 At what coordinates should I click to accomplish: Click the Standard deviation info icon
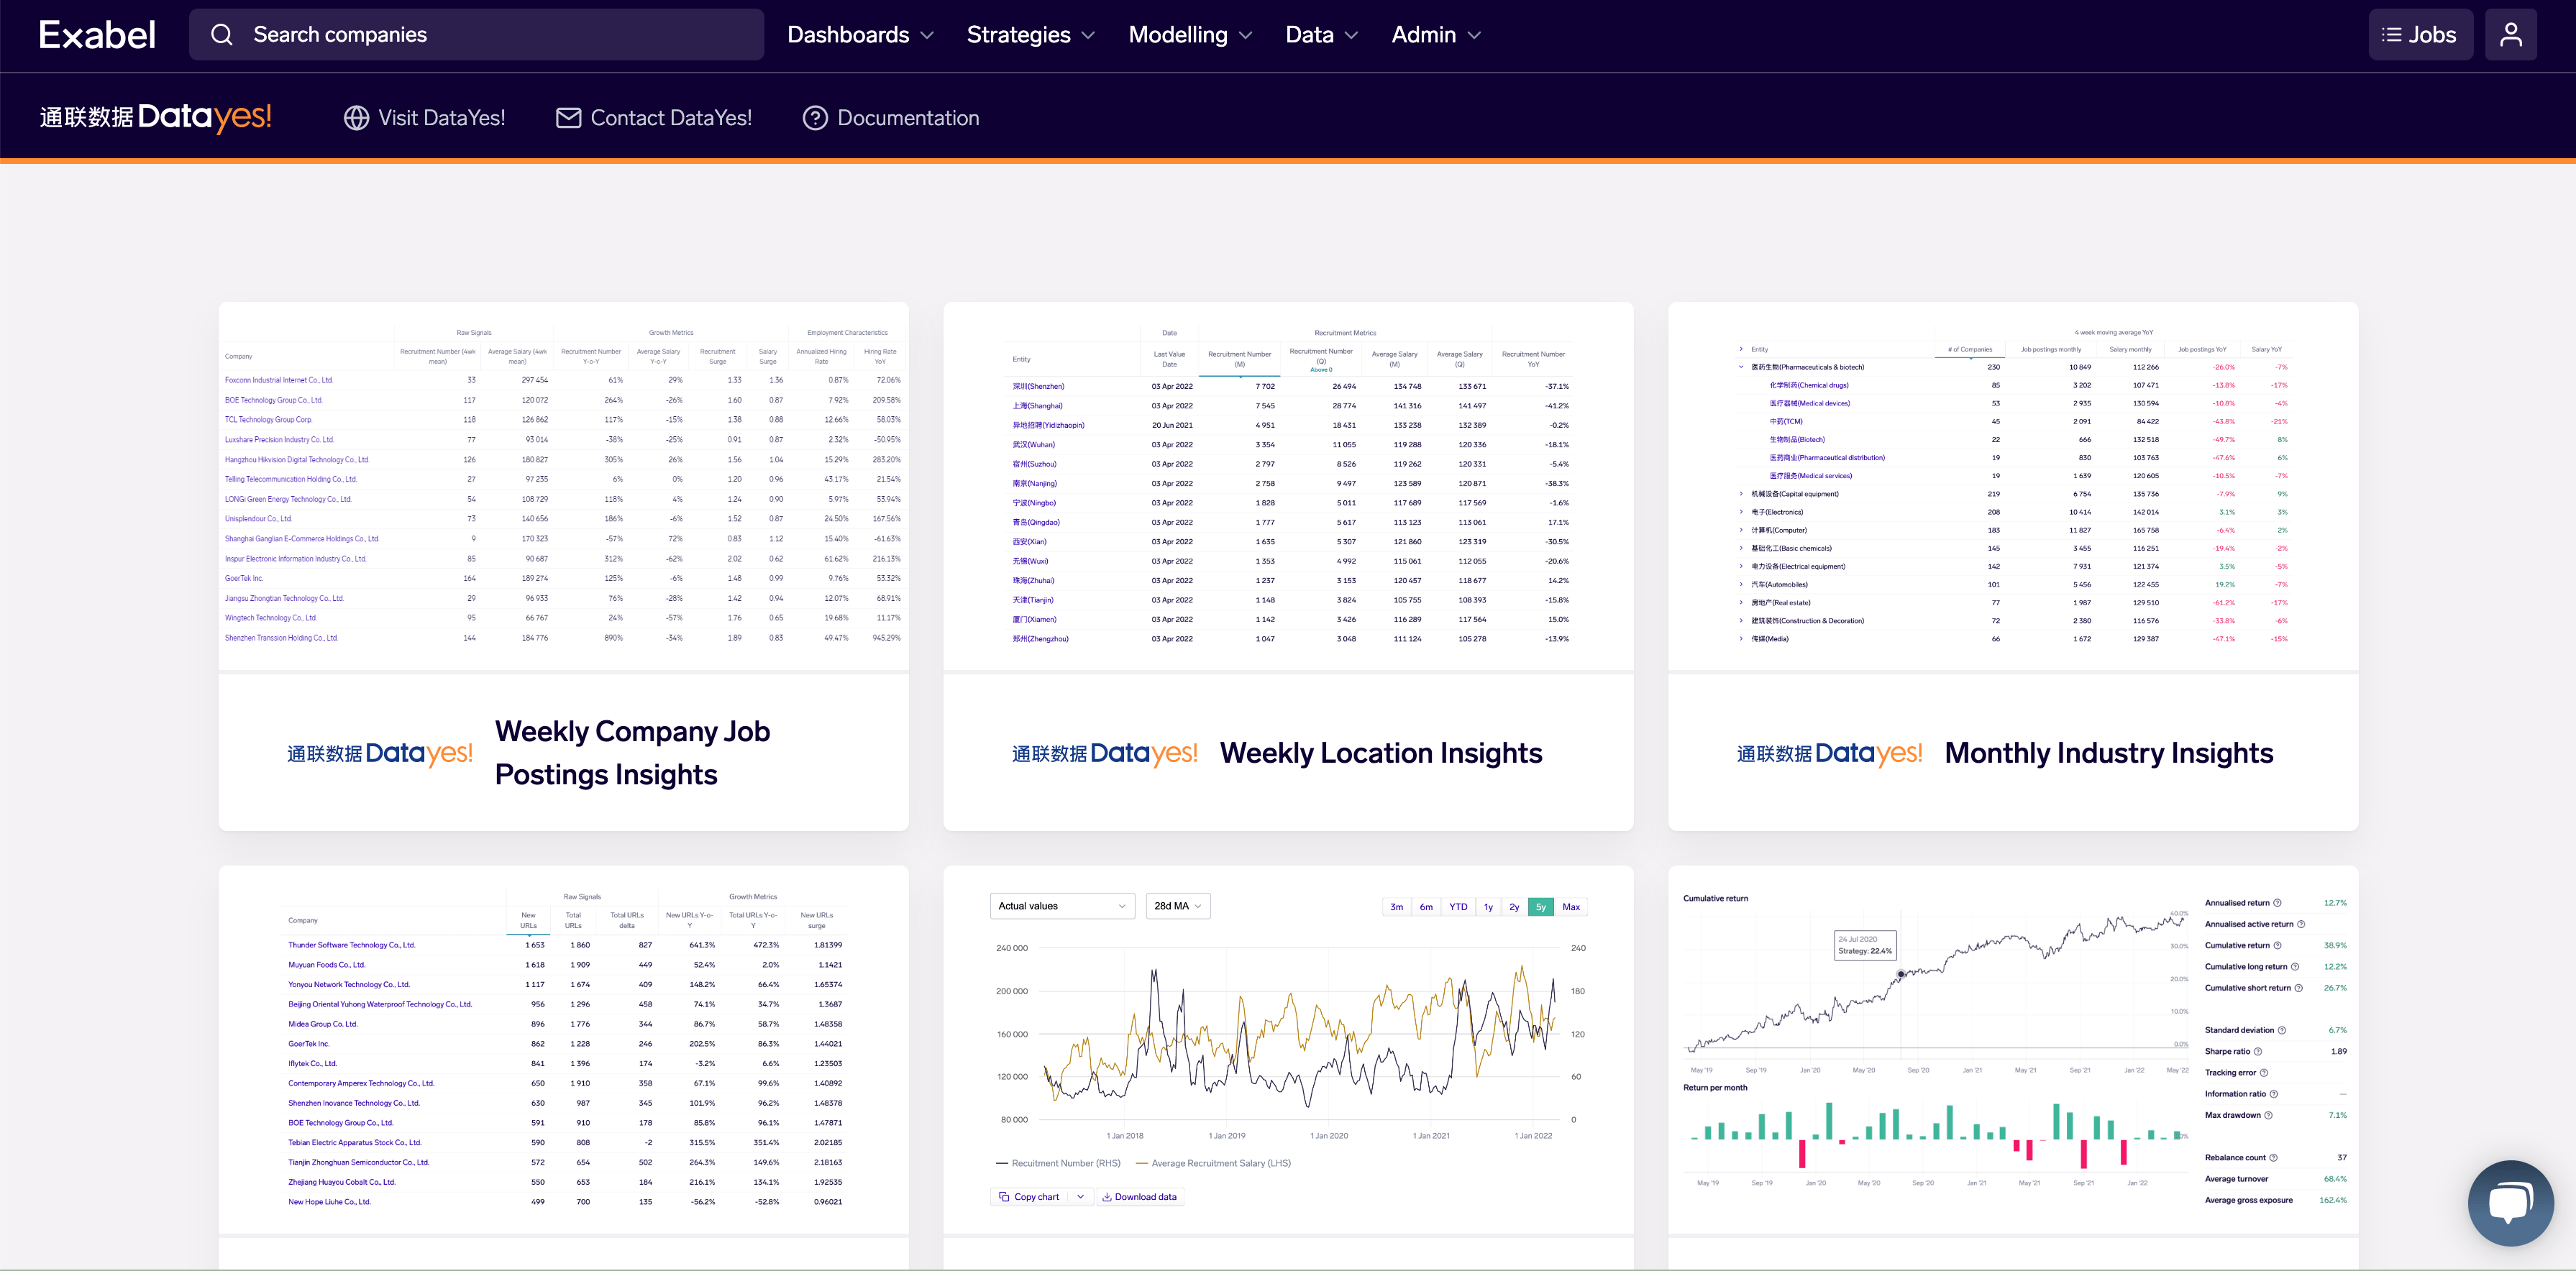point(2281,1030)
